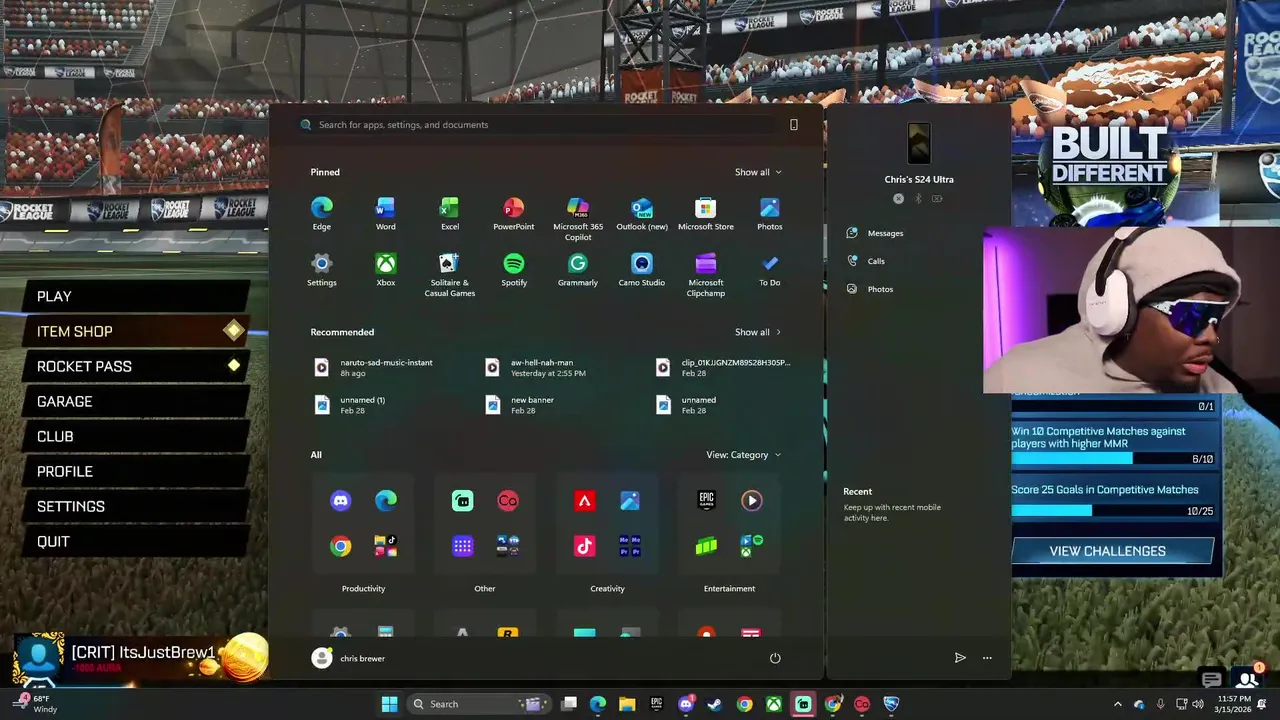Open Rocket League friends list icon
Image resolution: width=1280 pixels, height=720 pixels.
pyautogui.click(x=1247, y=679)
